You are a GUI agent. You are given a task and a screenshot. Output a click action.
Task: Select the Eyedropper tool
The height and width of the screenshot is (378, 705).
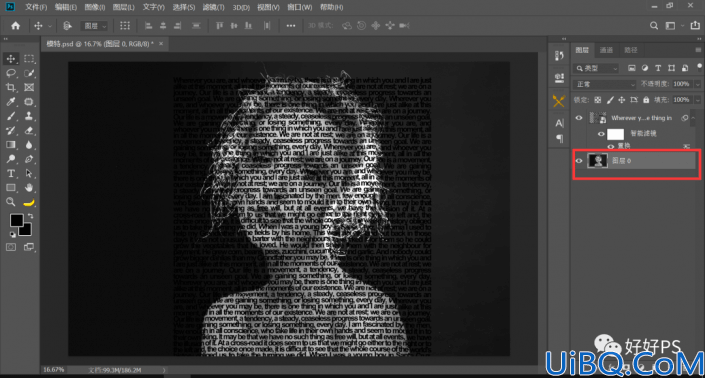[11, 102]
